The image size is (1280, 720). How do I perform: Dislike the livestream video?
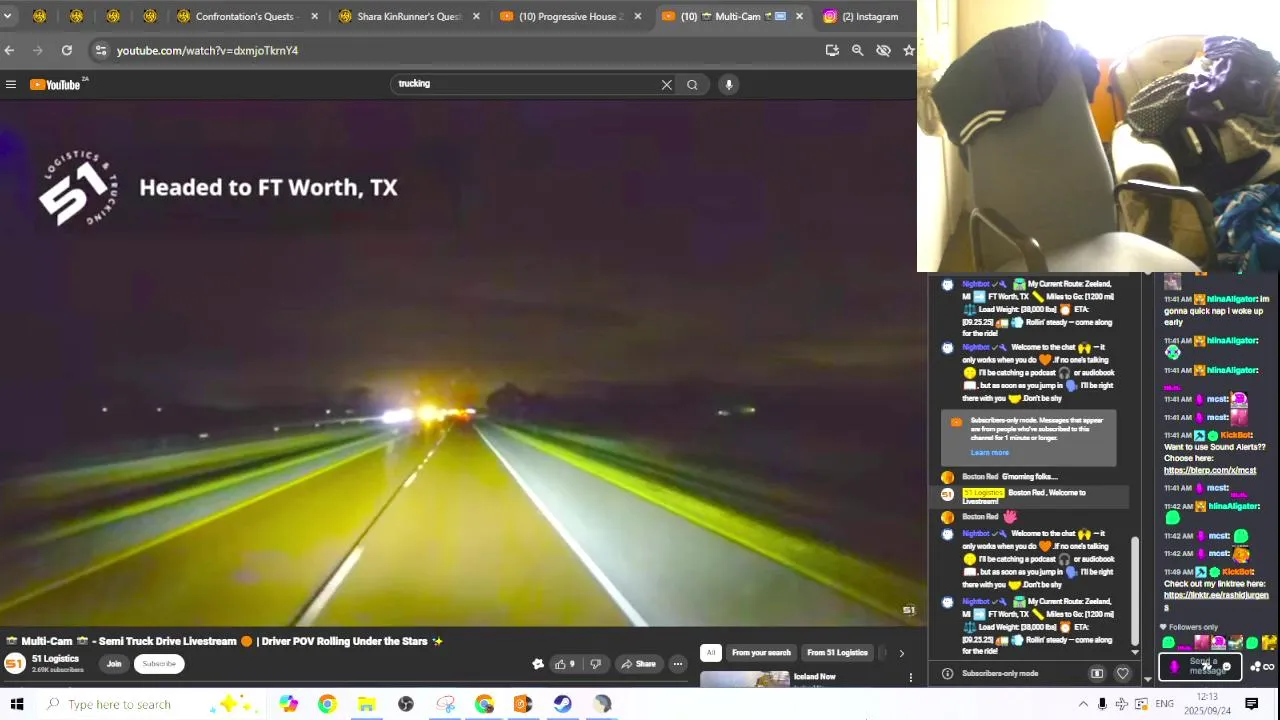point(595,664)
